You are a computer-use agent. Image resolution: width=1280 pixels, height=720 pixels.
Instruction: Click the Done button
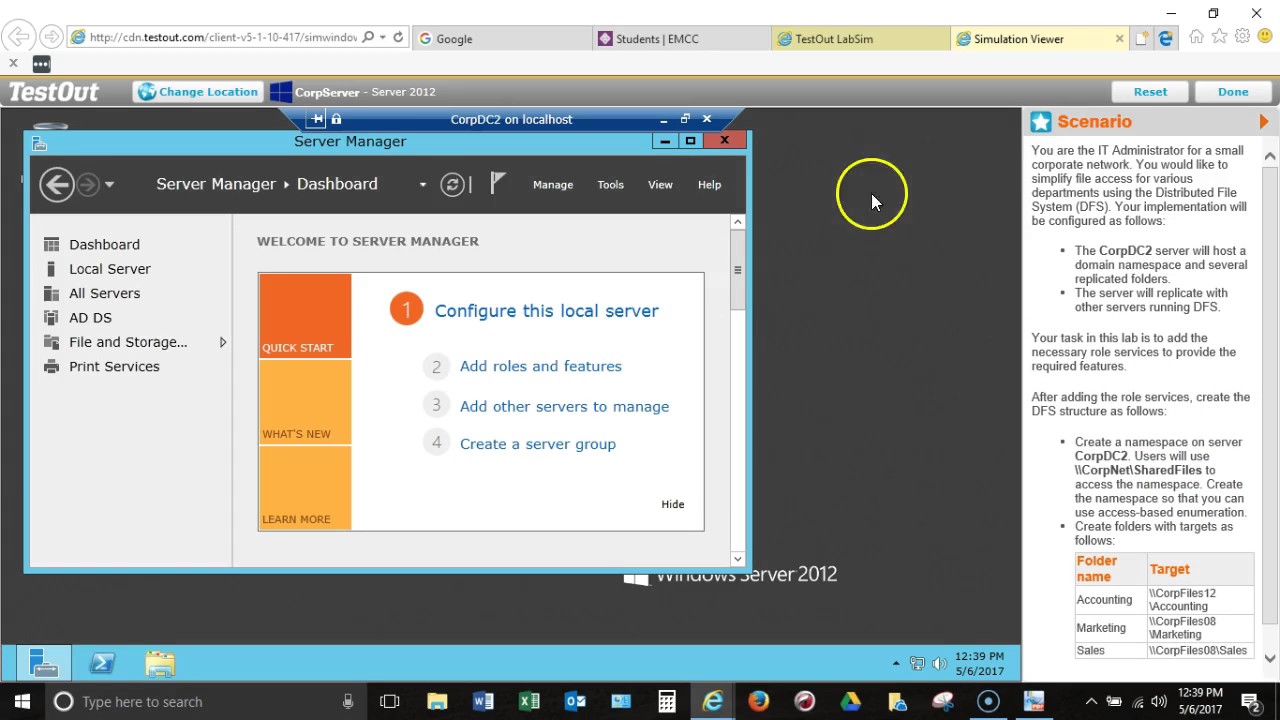pos(1233,92)
